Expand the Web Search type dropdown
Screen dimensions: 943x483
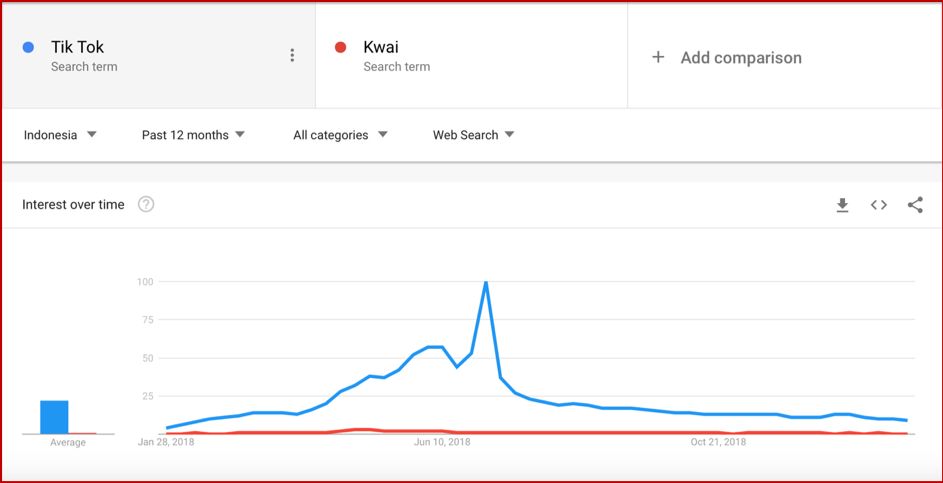[x=473, y=135]
